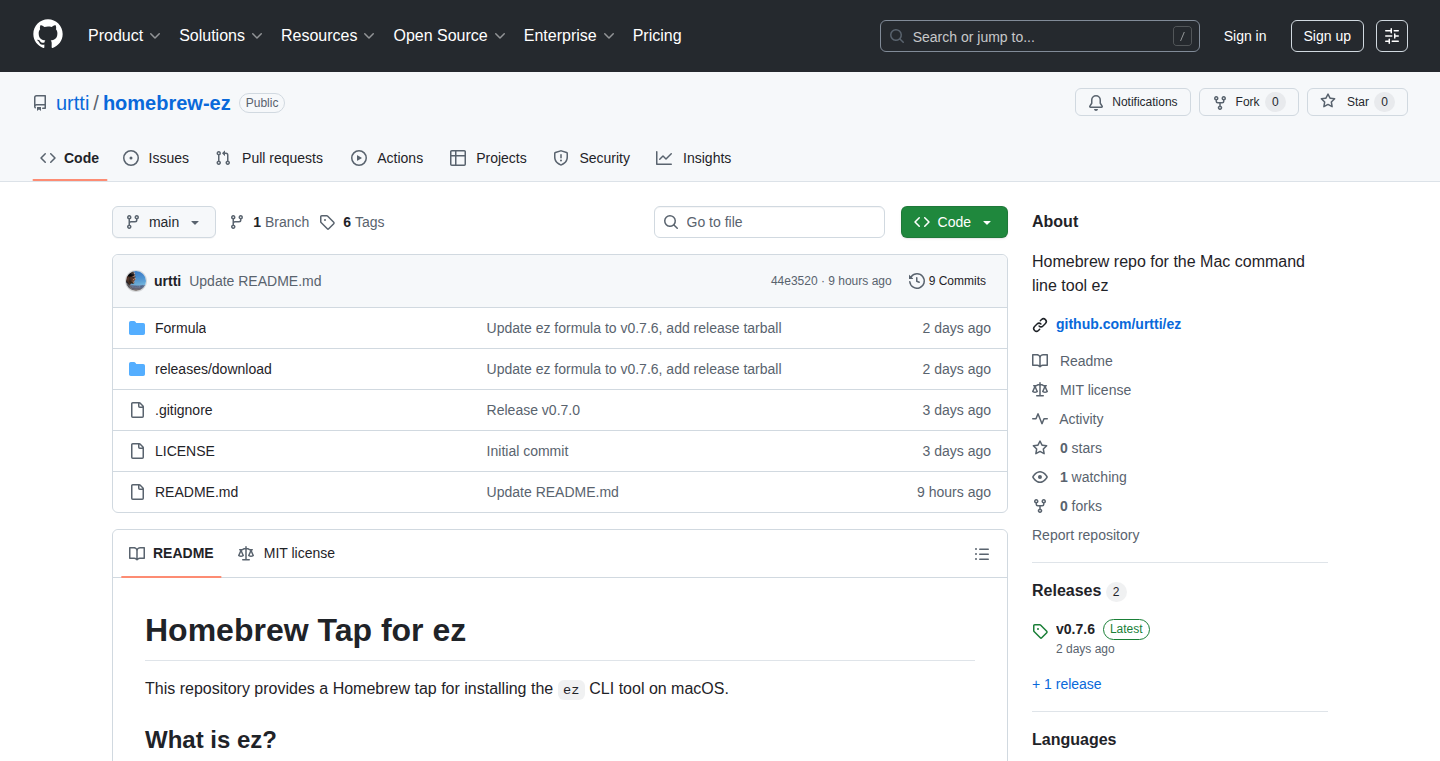The height and width of the screenshot is (761, 1440).
Task: Click the Sign up button
Action: click(1327, 36)
